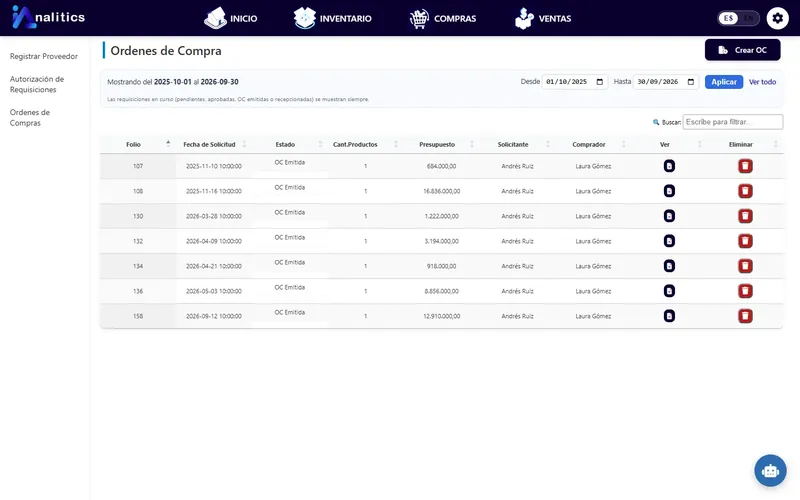Click the Ver todo link
Screen dimensions: 800x500
pyautogui.click(x=762, y=82)
